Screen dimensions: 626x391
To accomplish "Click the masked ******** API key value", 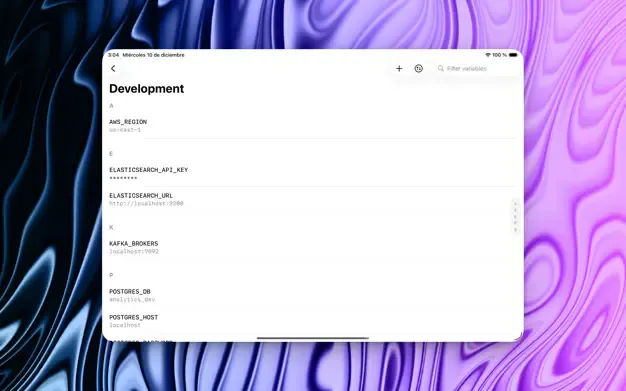I will 123,178.
